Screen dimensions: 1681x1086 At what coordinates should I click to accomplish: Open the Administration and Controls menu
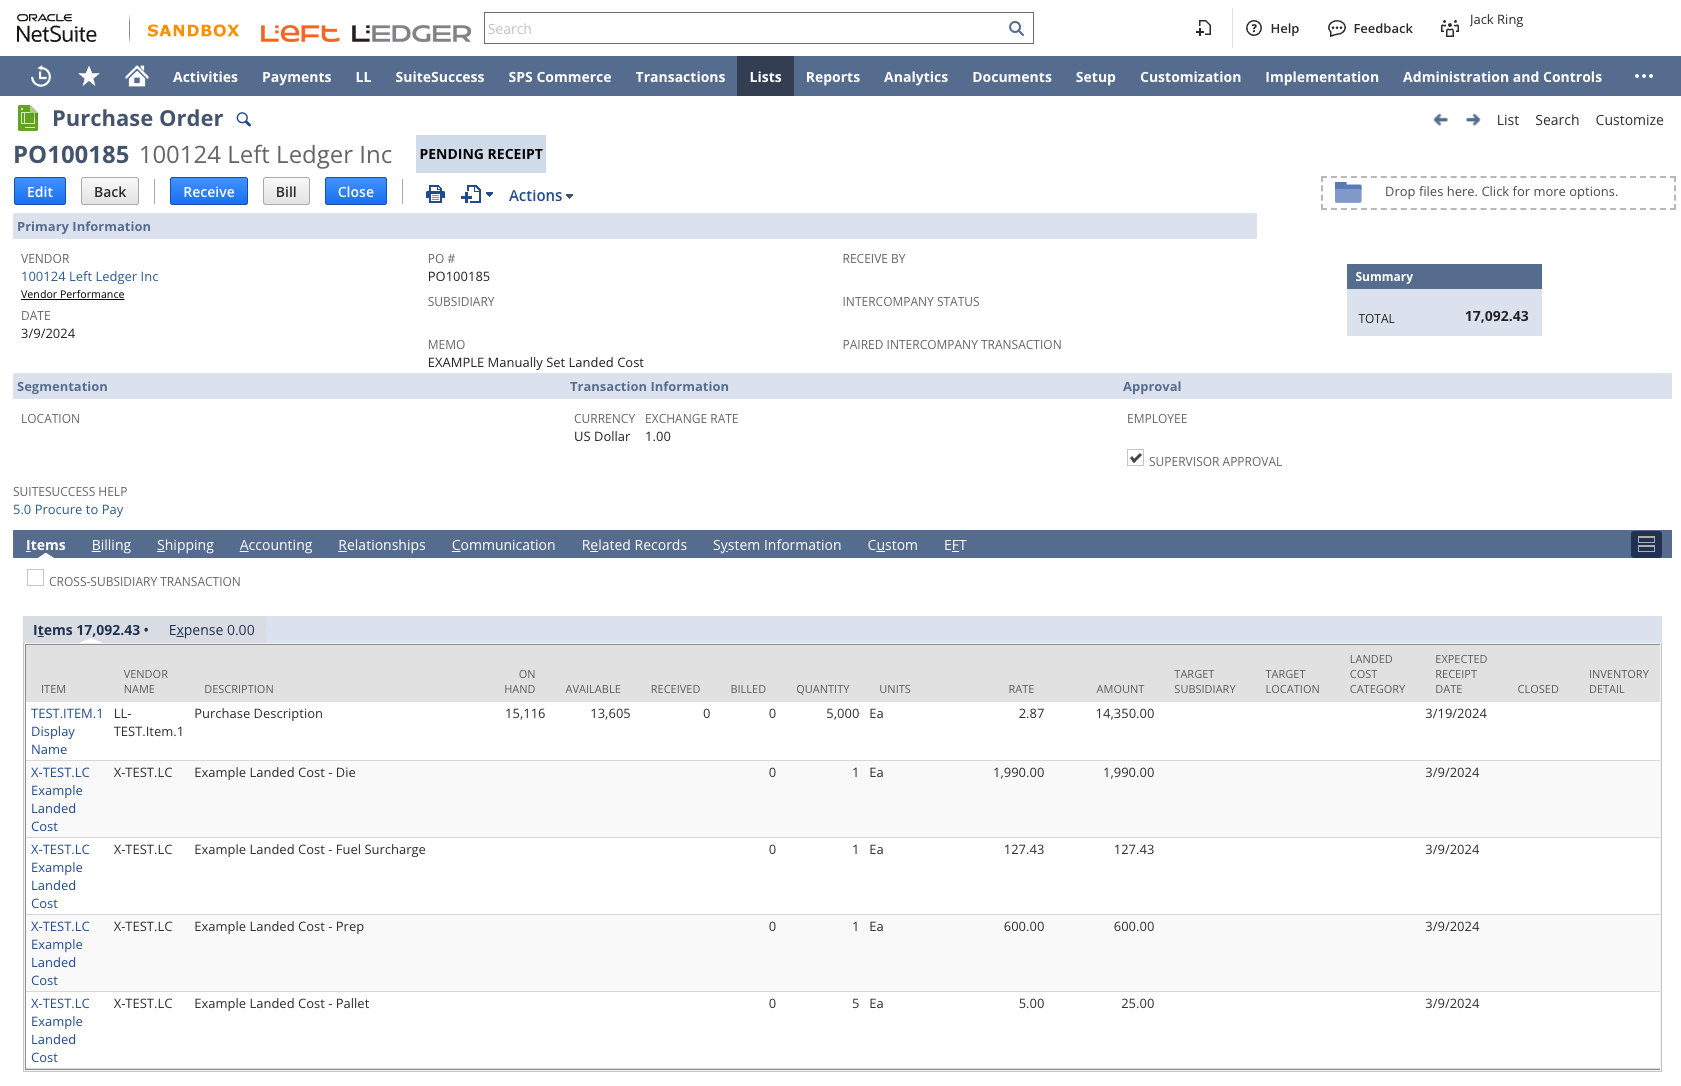click(x=1502, y=77)
